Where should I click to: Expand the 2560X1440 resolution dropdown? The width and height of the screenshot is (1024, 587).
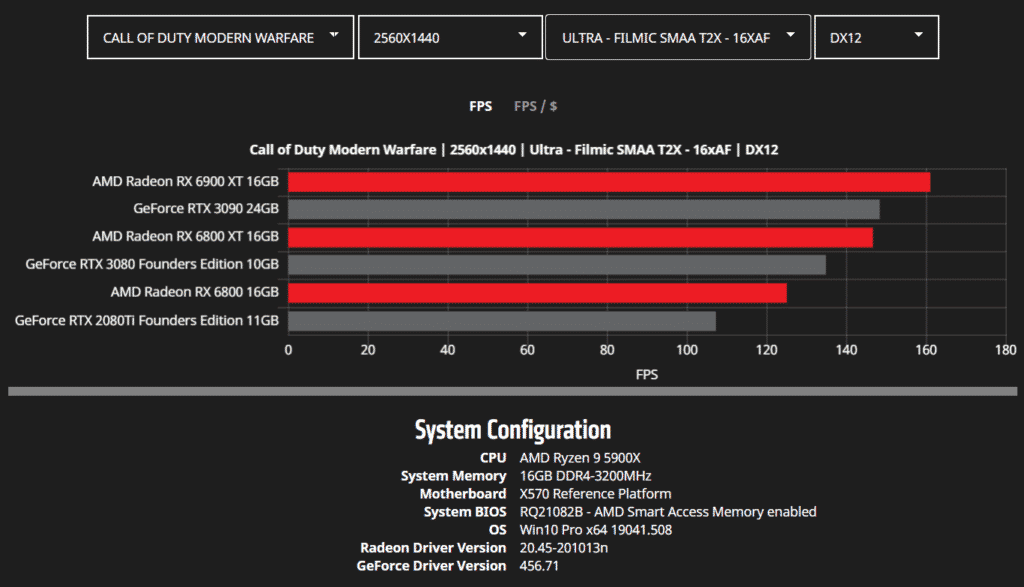[x=449, y=38]
